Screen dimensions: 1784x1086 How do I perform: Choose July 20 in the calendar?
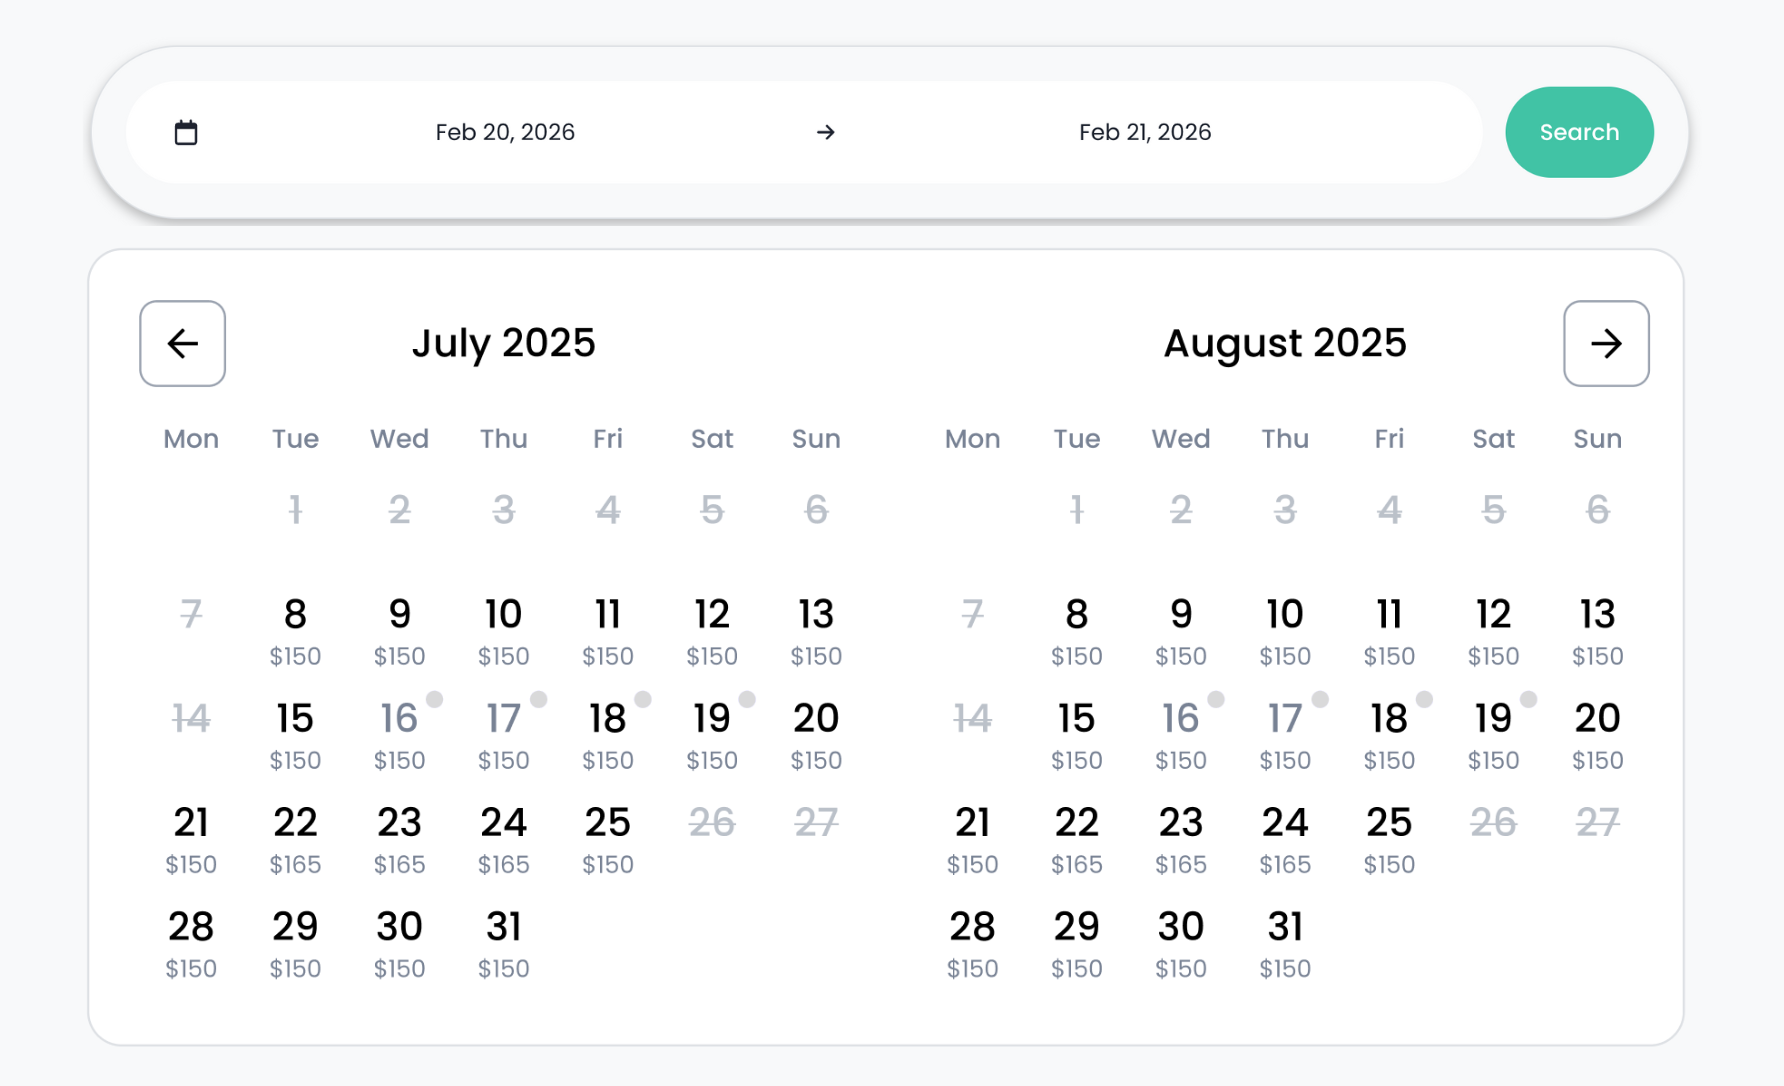pos(816,734)
